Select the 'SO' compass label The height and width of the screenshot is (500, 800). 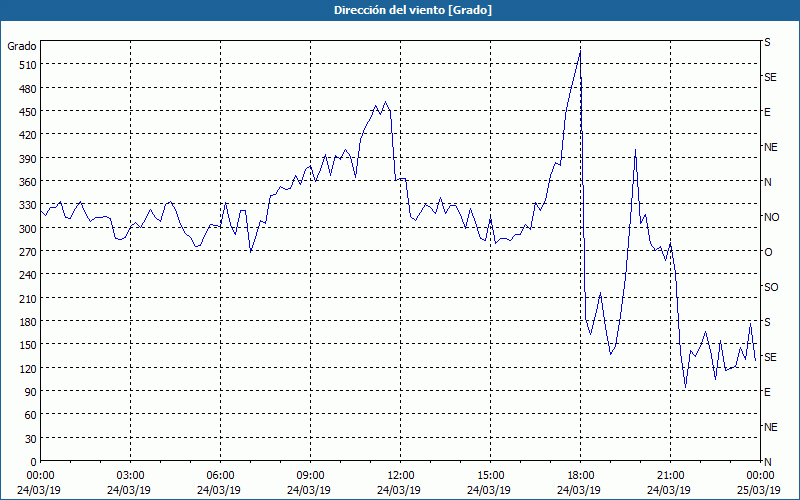(x=771, y=287)
